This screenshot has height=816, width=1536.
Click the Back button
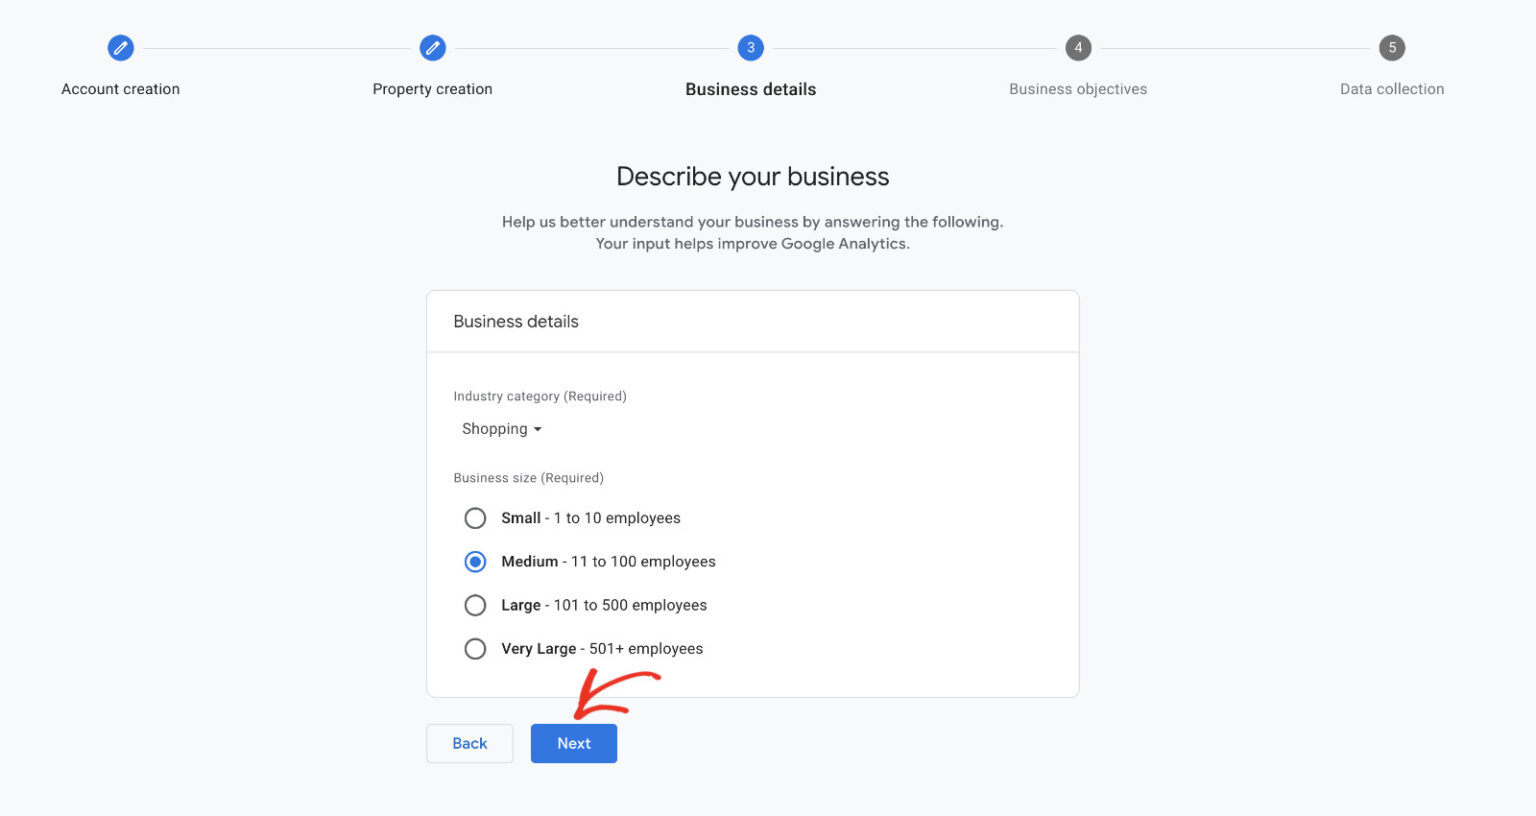pos(469,743)
